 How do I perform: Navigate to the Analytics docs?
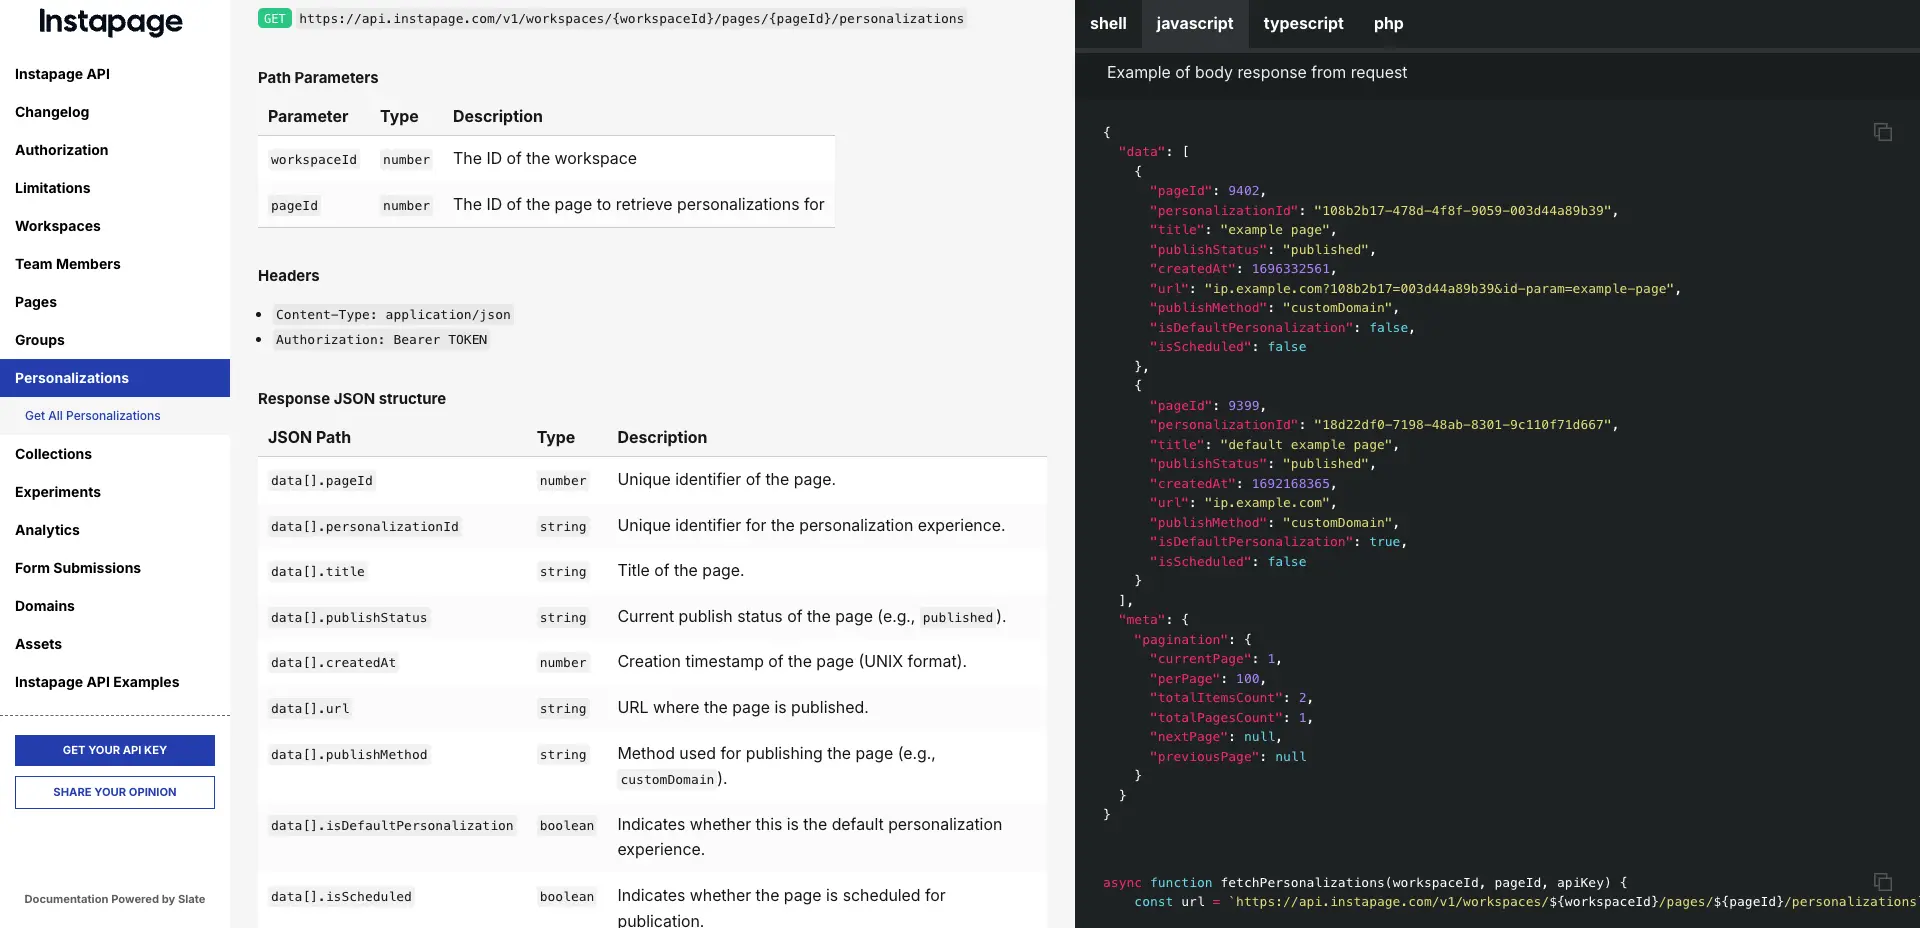[46, 530]
